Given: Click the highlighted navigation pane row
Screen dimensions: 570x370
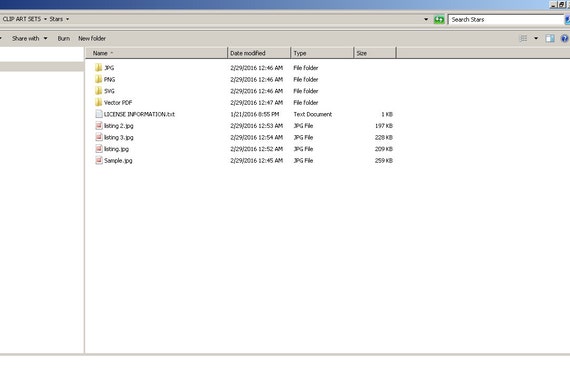Looking at the screenshot, I should [42, 67].
